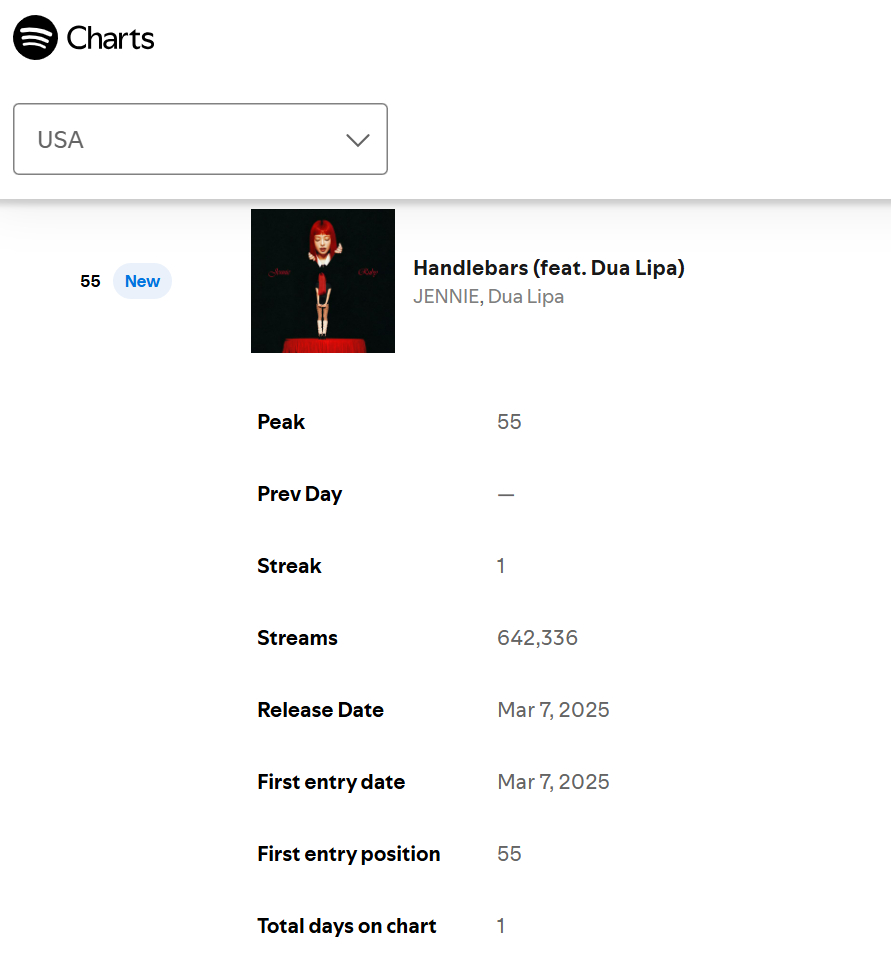Click the Total days on chart label

click(x=346, y=926)
